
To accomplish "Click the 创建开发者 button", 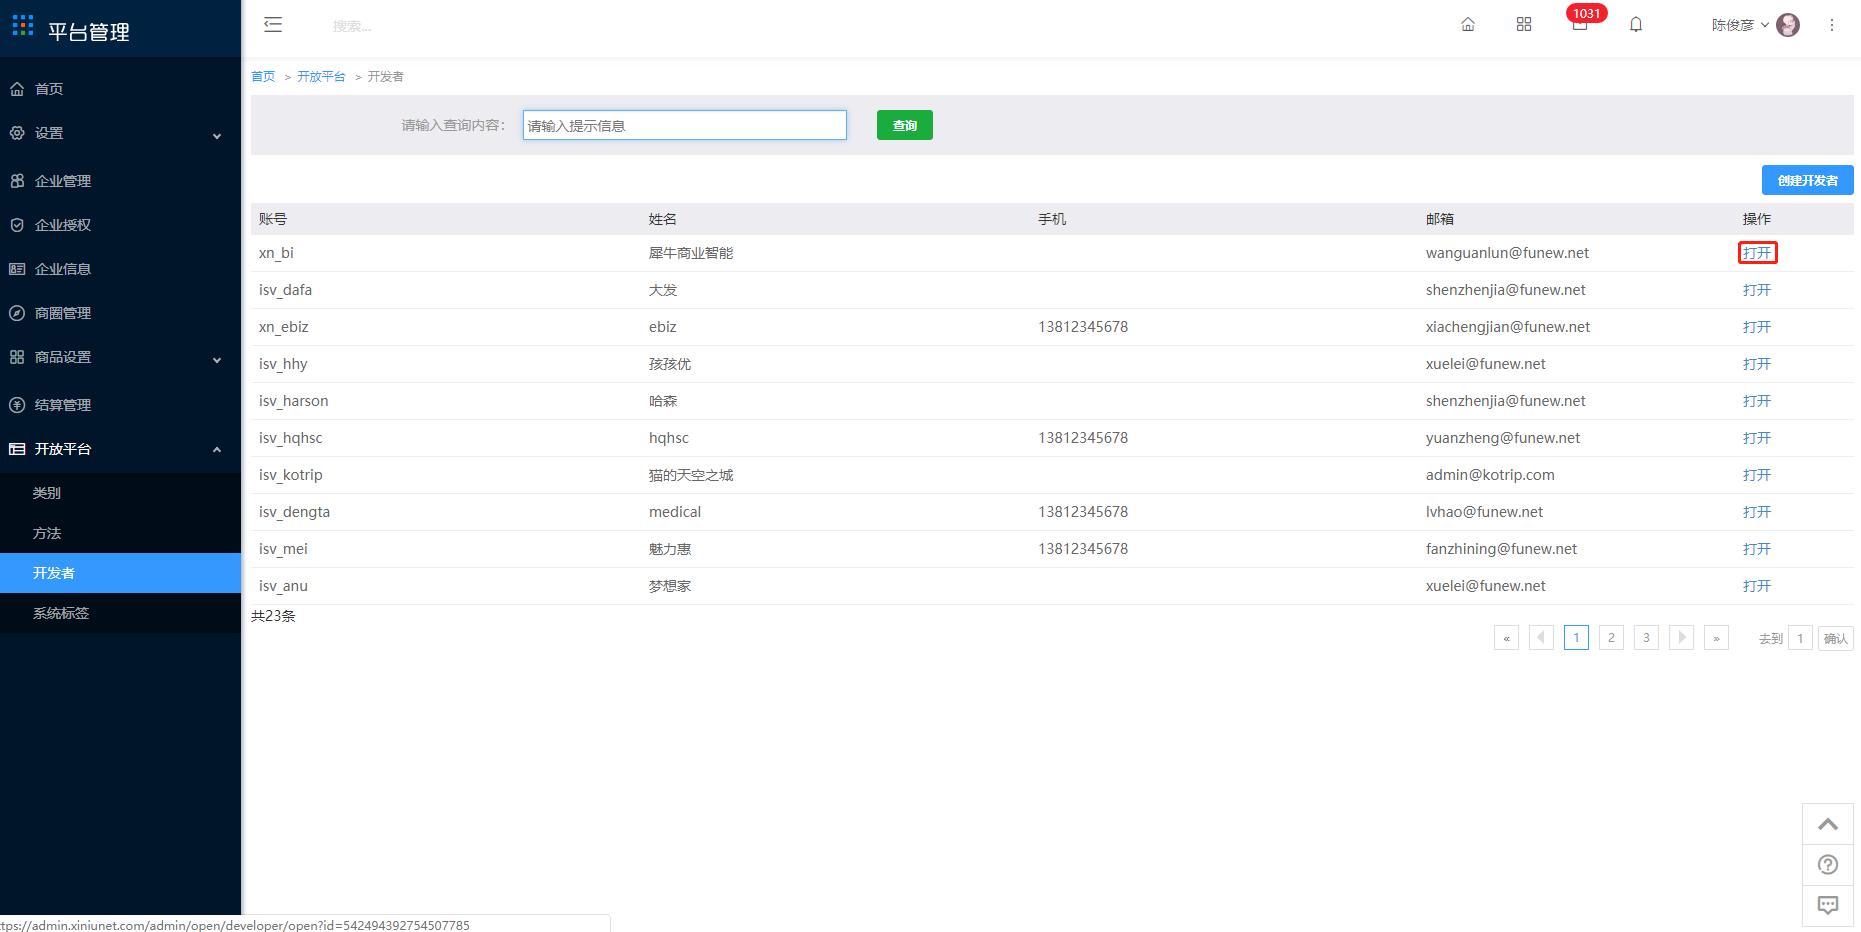I will point(1808,180).
